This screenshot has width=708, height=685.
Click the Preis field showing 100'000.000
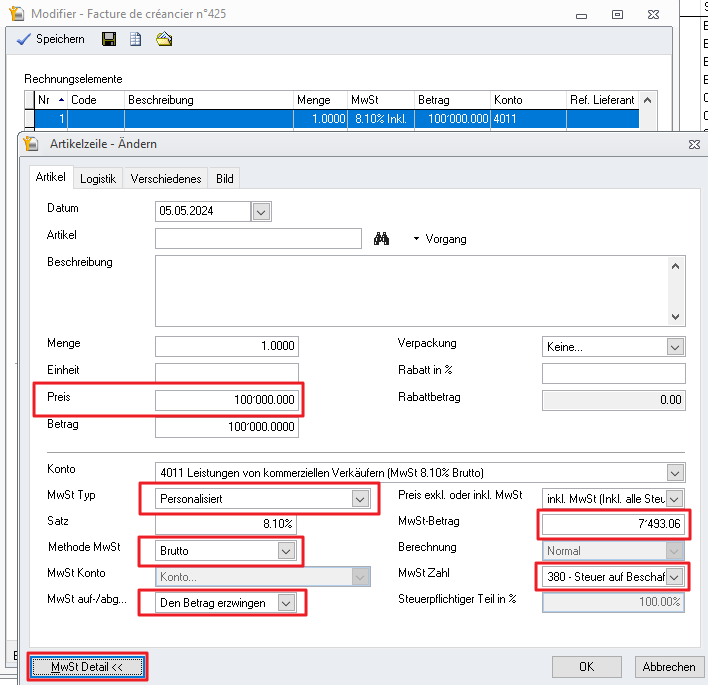(x=227, y=400)
